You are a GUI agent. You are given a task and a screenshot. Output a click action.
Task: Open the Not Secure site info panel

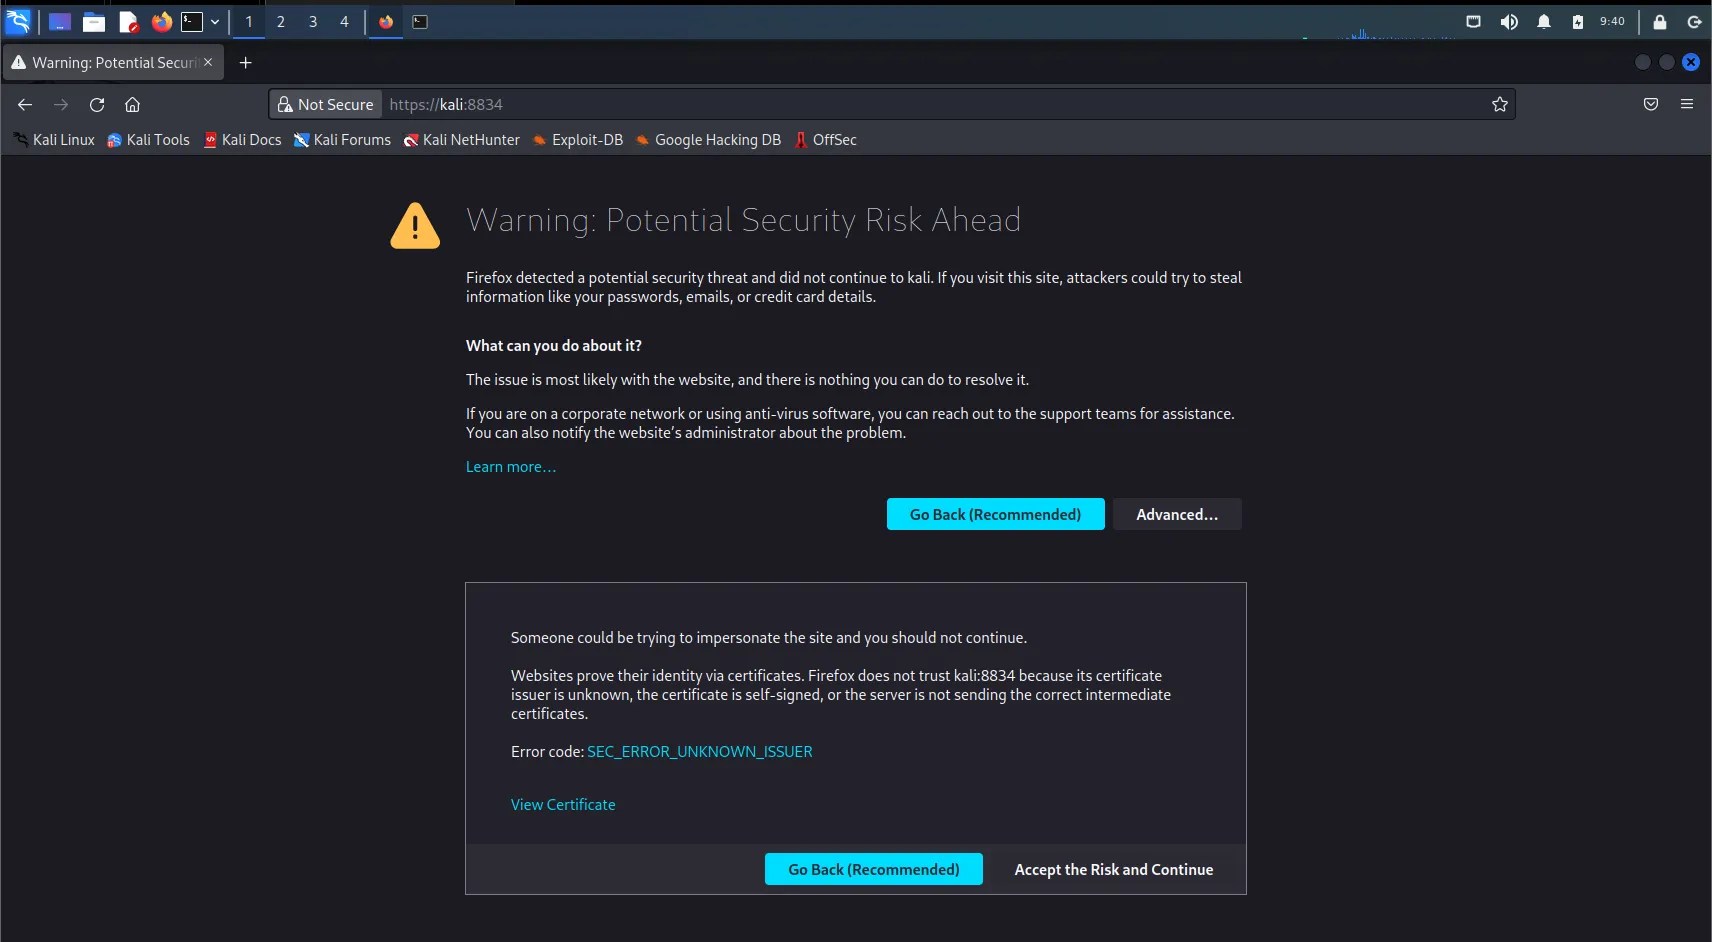(x=326, y=104)
